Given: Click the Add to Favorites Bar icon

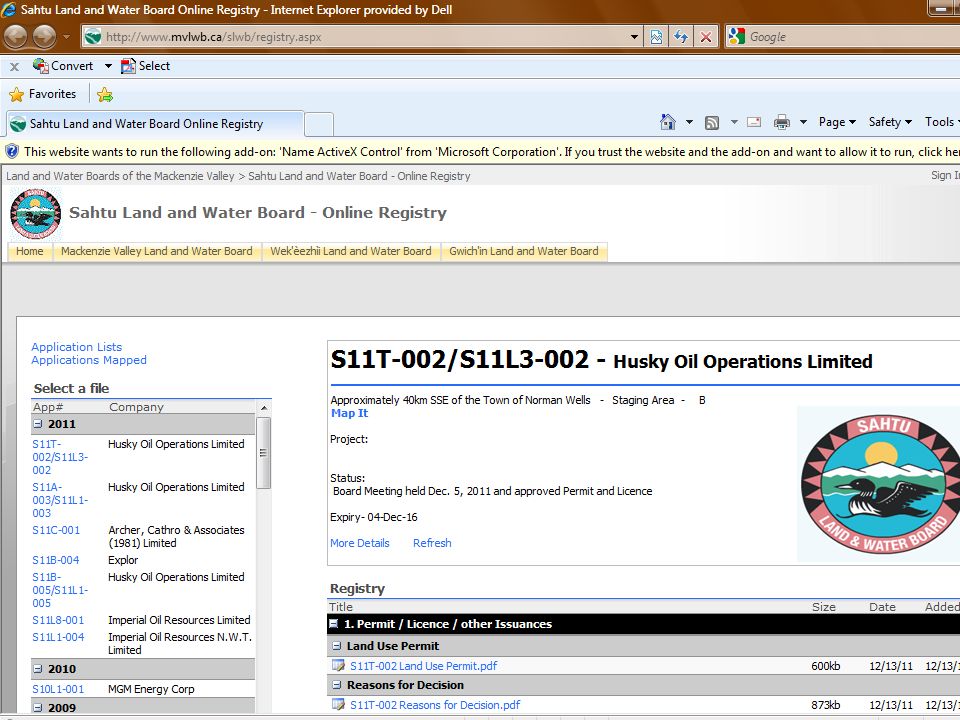Looking at the screenshot, I should click(x=105, y=94).
